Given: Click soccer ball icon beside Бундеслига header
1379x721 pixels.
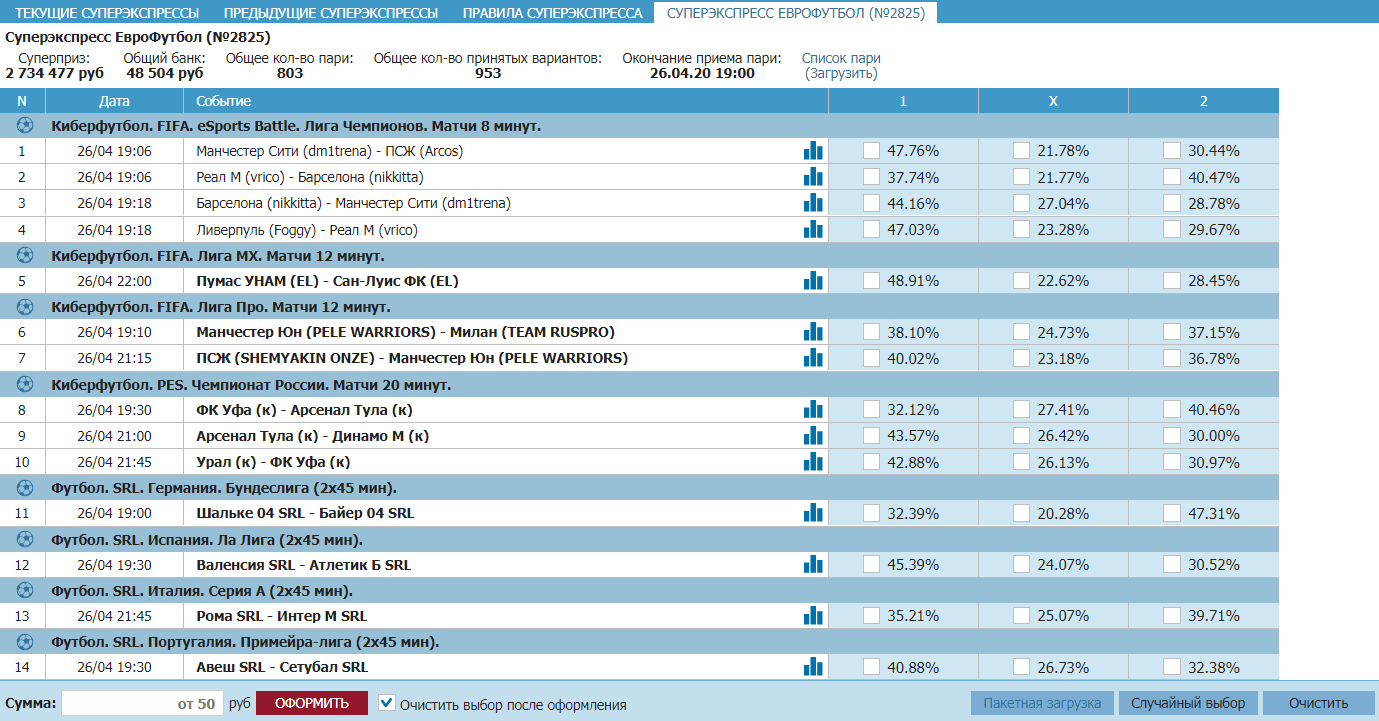Looking at the screenshot, I should (x=25, y=488).
